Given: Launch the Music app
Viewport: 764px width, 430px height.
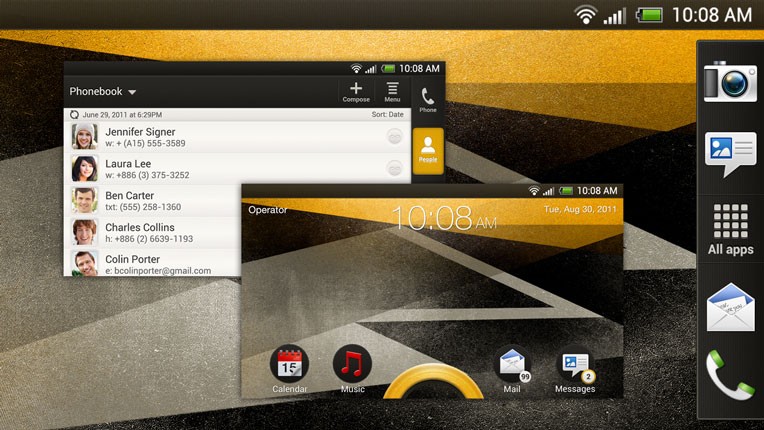Looking at the screenshot, I should tap(352, 366).
